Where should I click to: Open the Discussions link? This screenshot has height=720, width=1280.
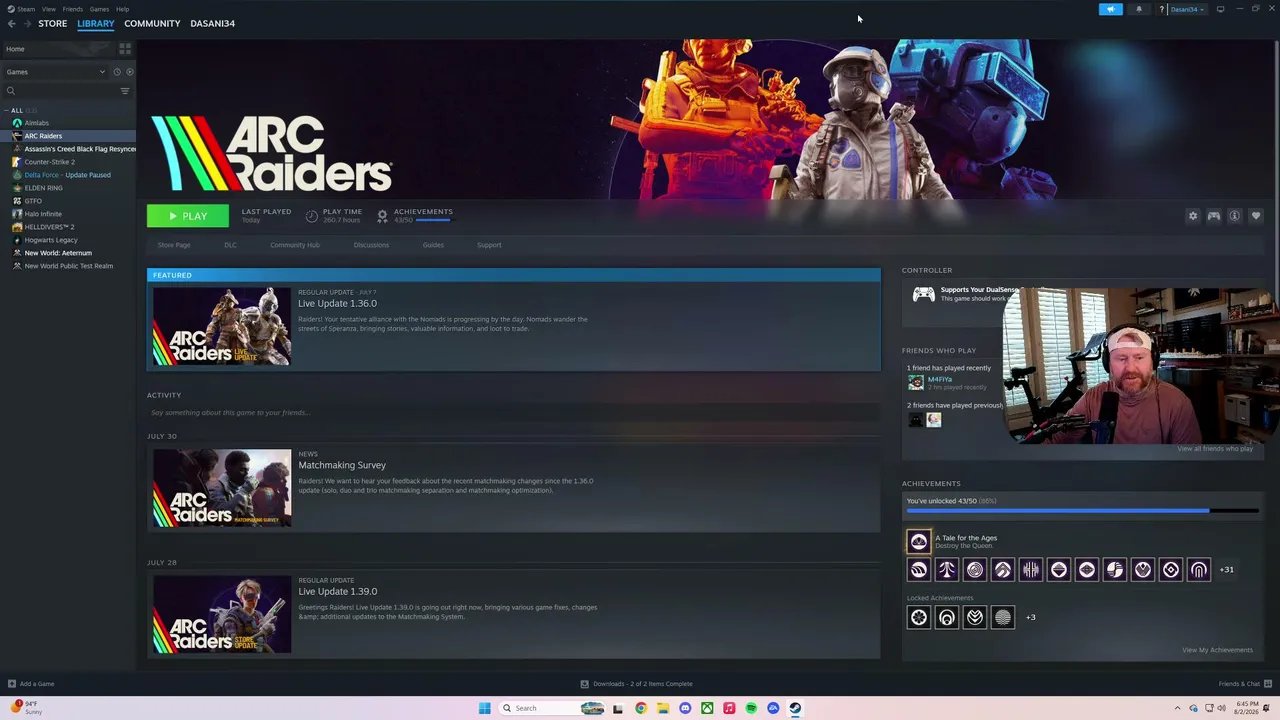(x=371, y=245)
